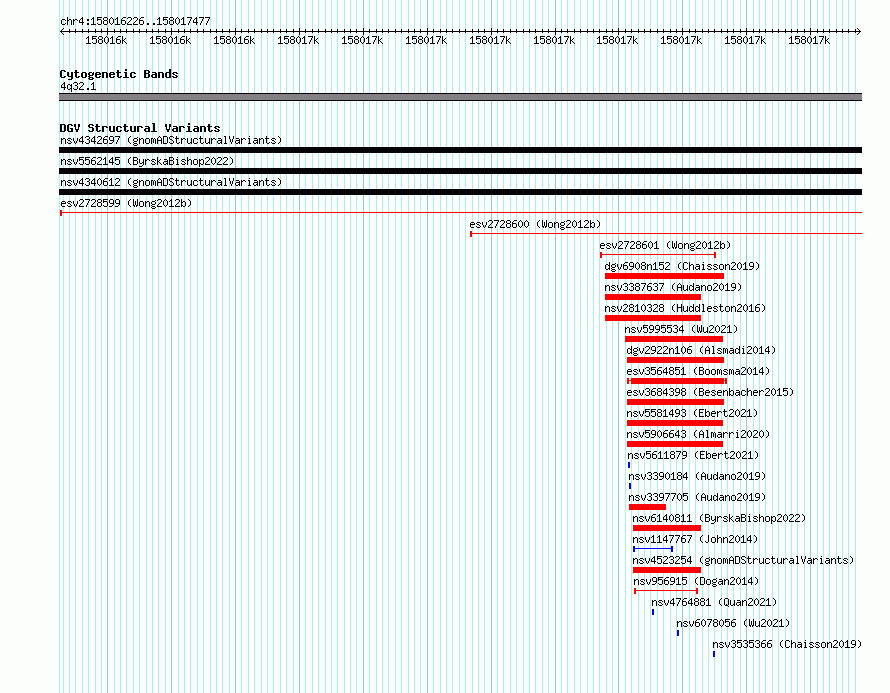Image resolution: width=890 pixels, height=693 pixels.
Task: Open nsv4764881 Quan2021 label
Action: coord(714,602)
